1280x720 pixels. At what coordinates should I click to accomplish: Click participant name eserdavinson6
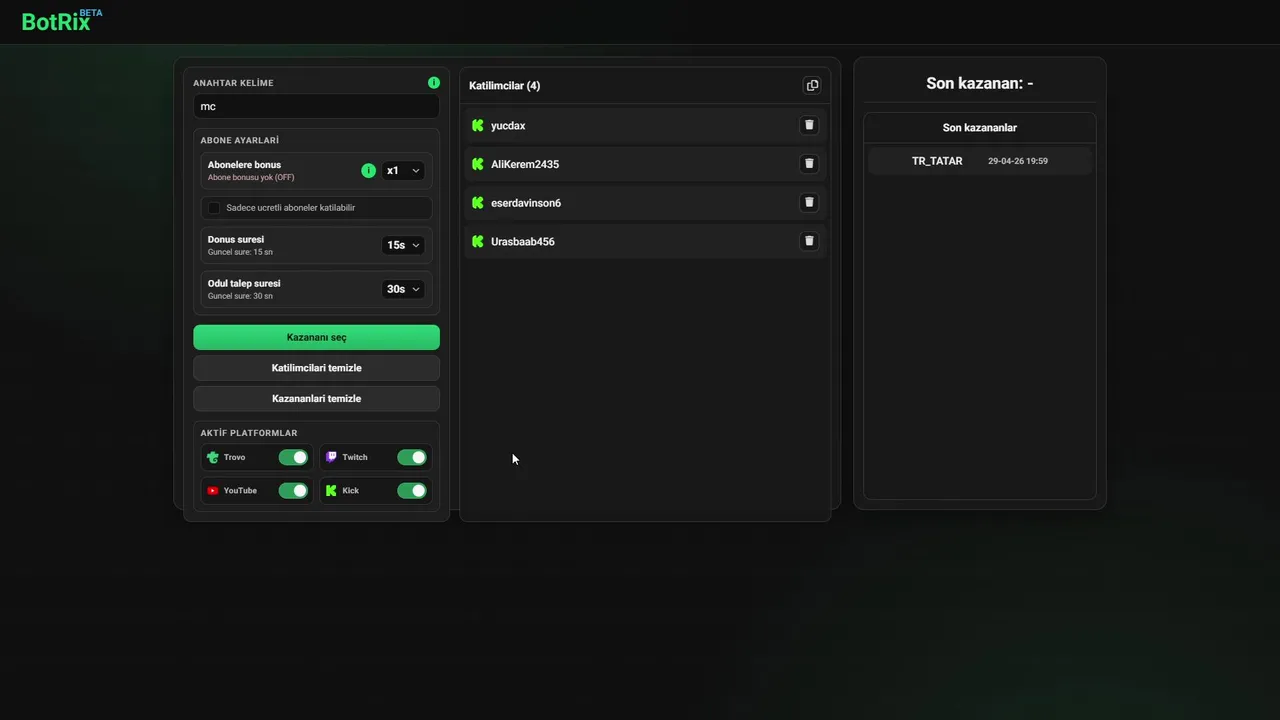pyautogui.click(x=526, y=203)
